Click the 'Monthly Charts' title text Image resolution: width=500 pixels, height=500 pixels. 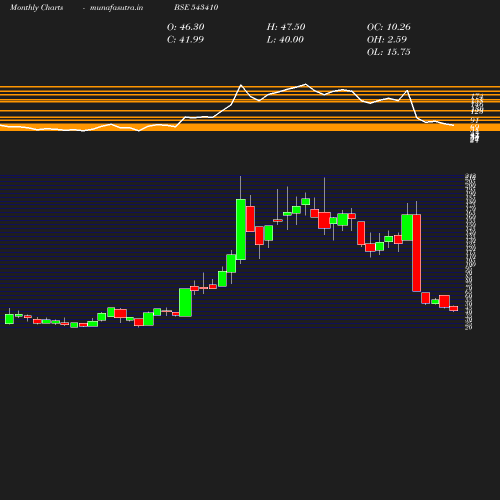click(x=36, y=7)
